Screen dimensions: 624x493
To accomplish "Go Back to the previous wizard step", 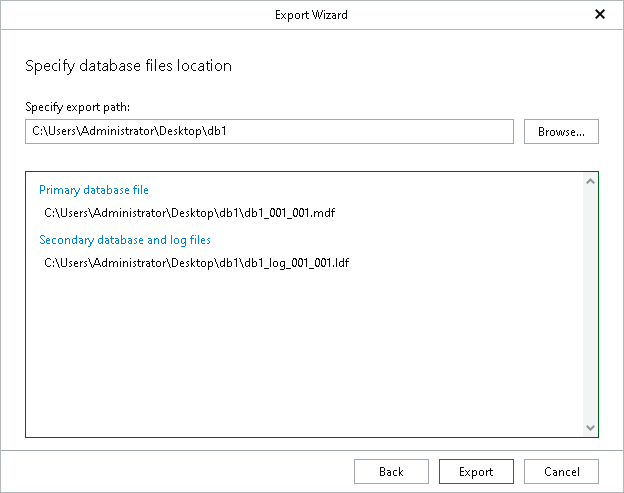I will click(391, 472).
